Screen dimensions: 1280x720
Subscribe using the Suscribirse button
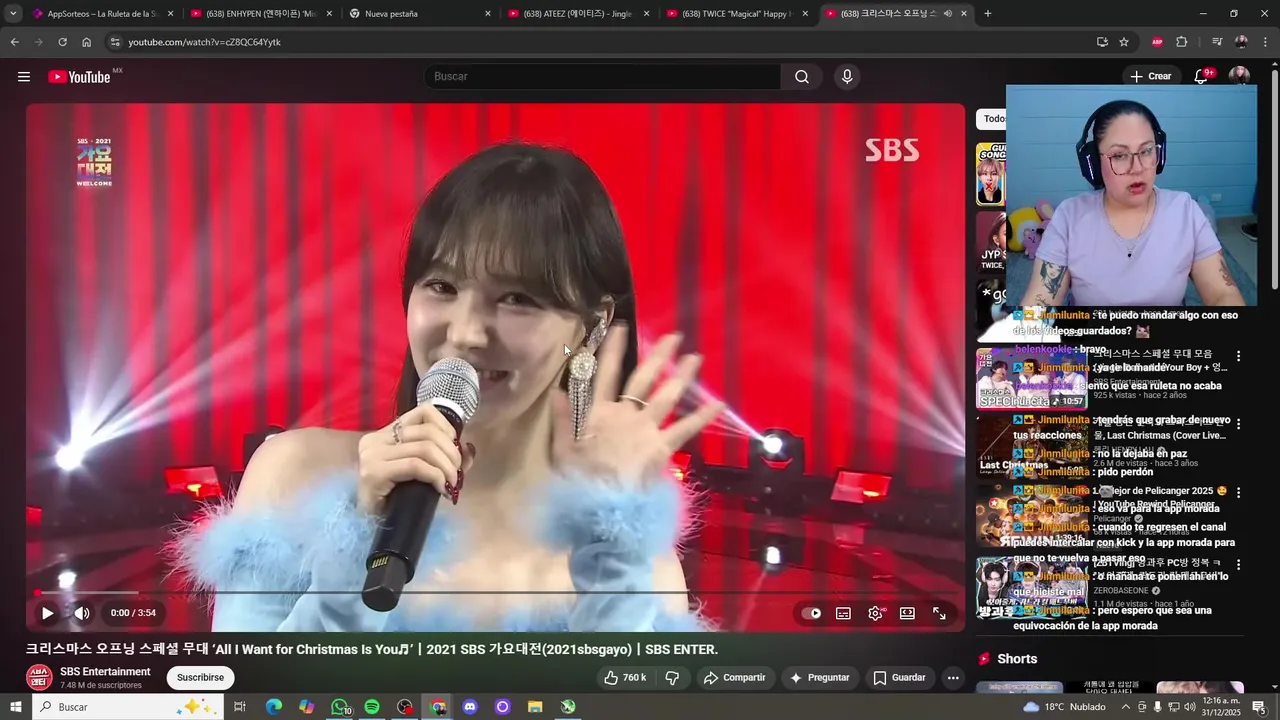coord(200,677)
